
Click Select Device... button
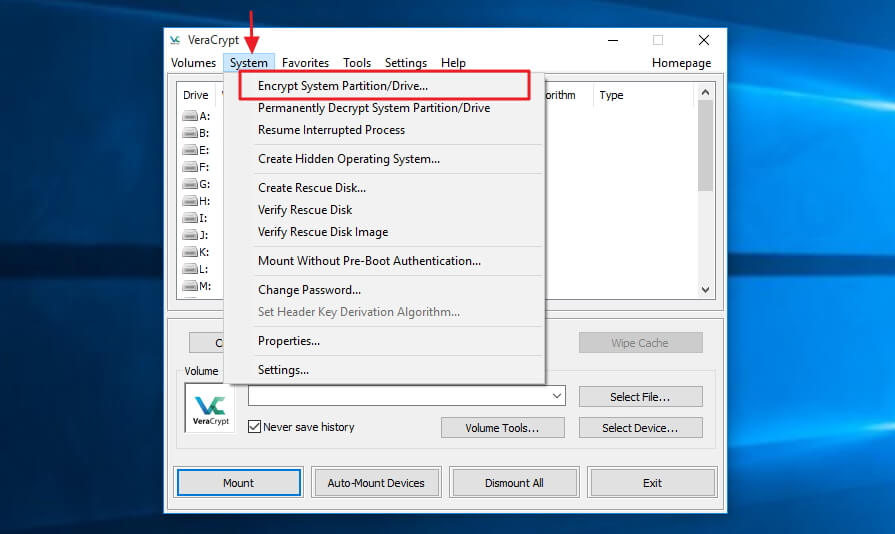pos(640,428)
